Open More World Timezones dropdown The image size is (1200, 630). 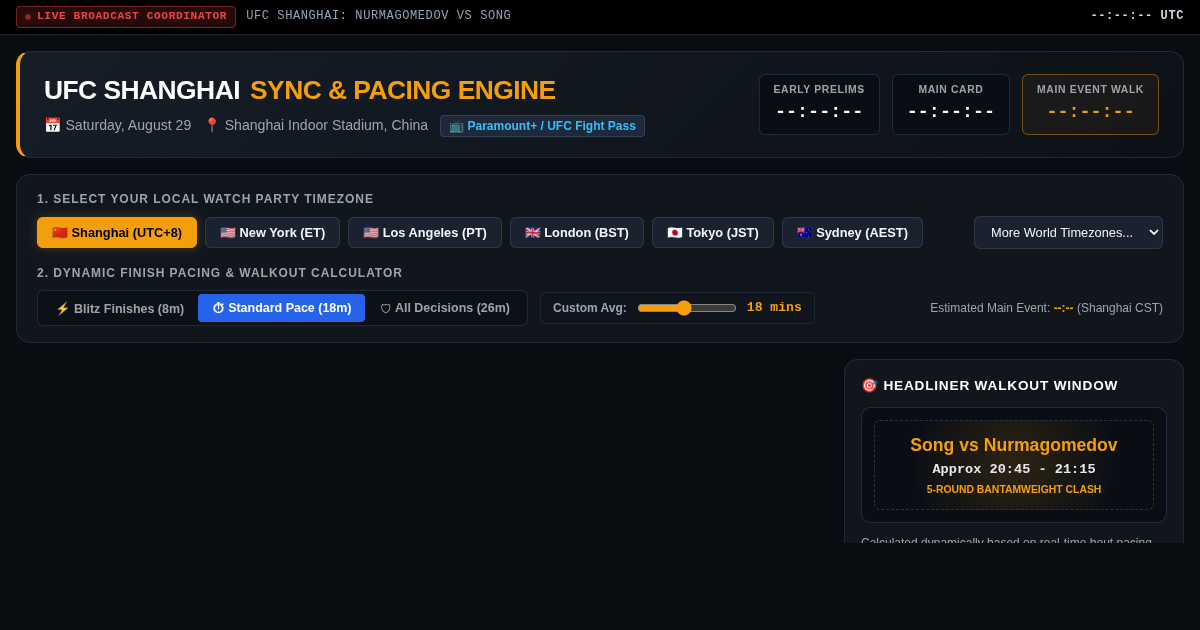click(1068, 233)
